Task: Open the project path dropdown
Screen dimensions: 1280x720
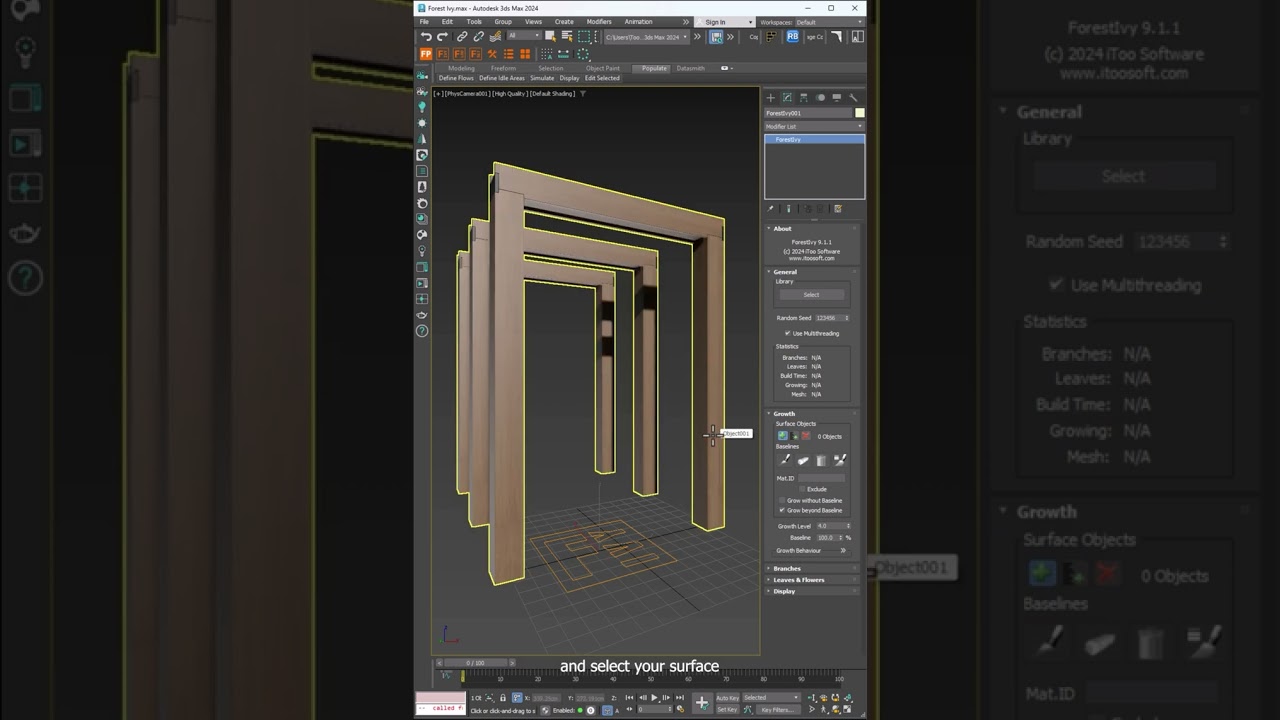Action: tap(645, 37)
